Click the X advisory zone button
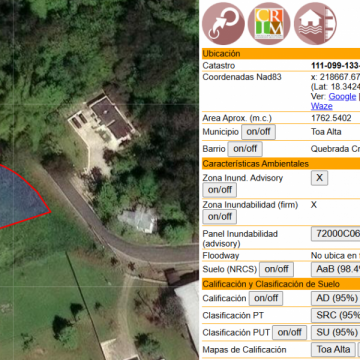360x360 pixels. click(319, 178)
